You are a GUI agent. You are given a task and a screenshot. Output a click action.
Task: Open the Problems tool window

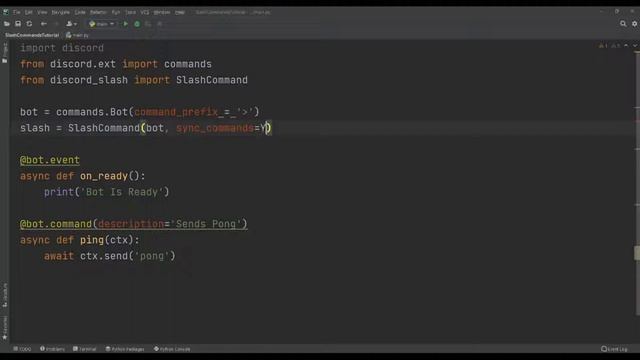pos(52,349)
